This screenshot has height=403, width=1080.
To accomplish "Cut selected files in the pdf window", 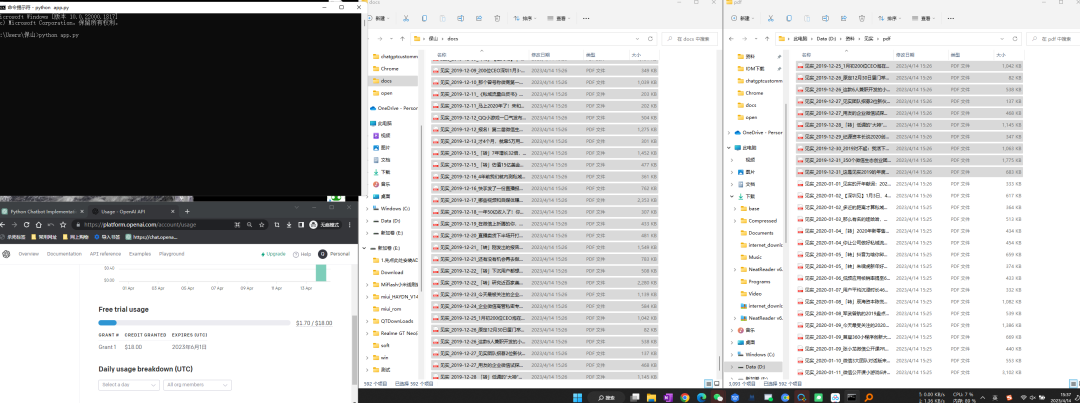I will point(771,18).
